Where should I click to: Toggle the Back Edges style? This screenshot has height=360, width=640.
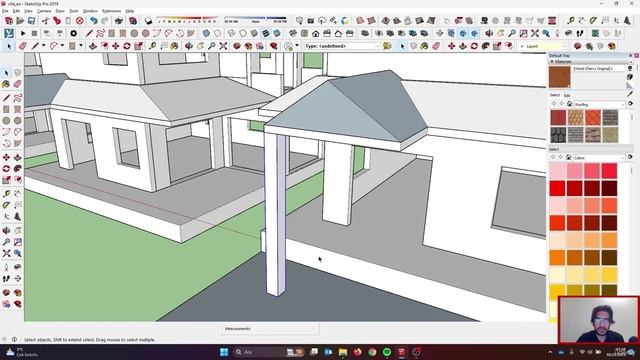tap(218, 33)
